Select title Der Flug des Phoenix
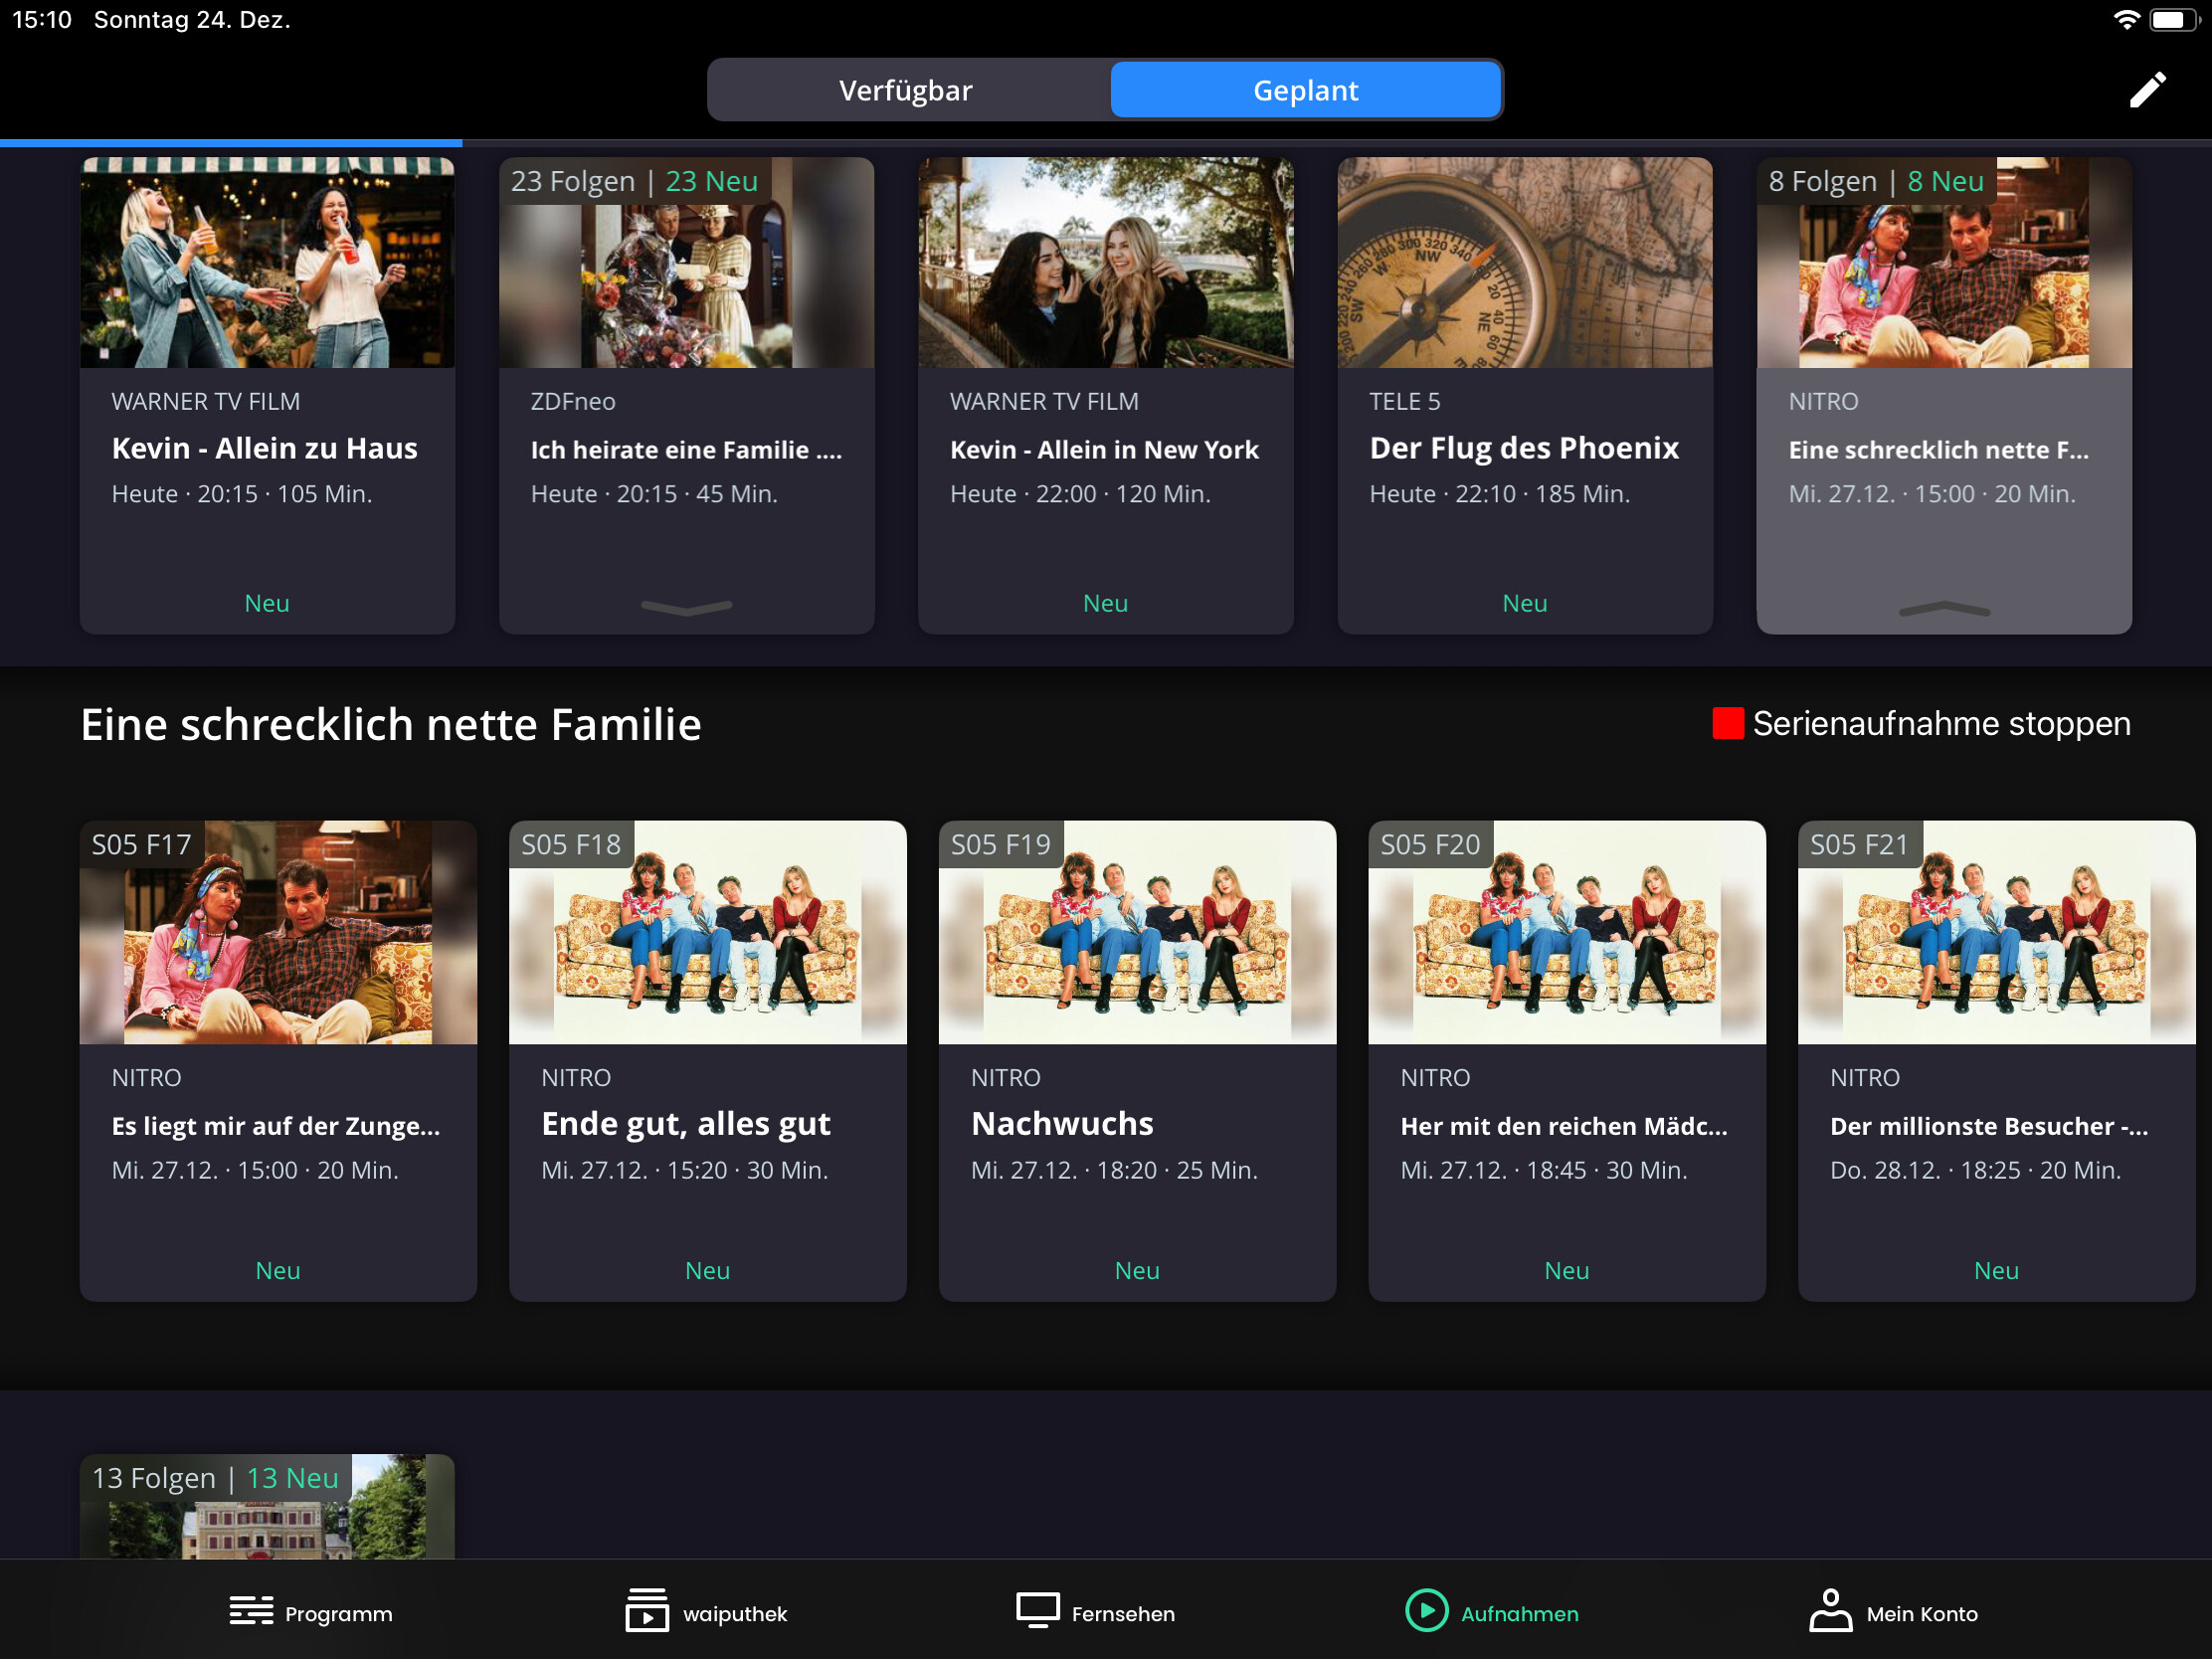 (x=1524, y=448)
